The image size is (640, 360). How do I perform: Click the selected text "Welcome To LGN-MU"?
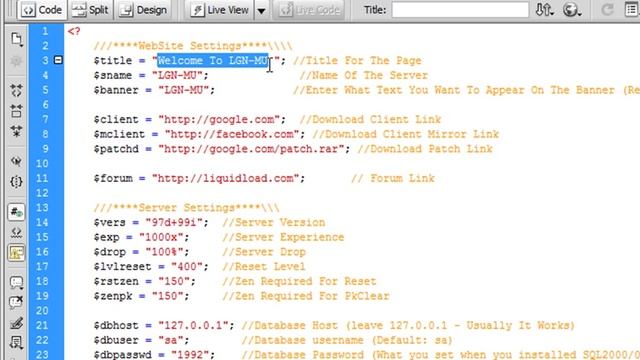click(213, 60)
